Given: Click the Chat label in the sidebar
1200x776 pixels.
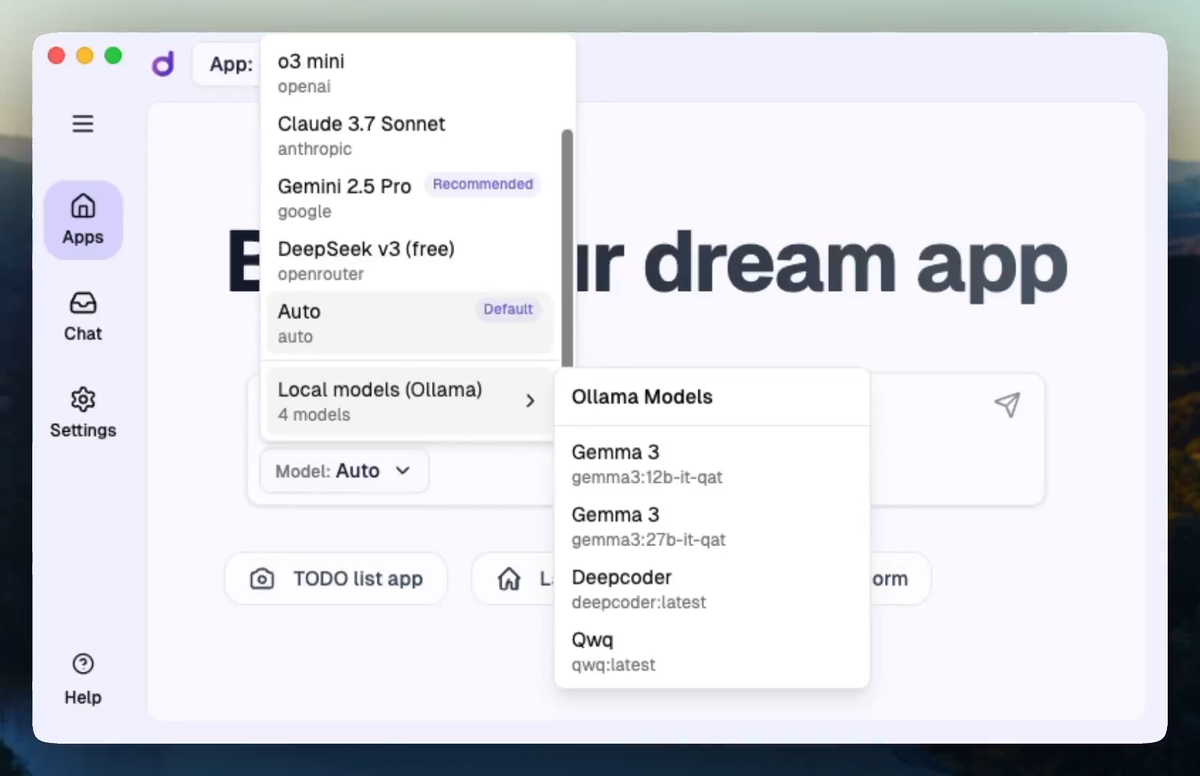Looking at the screenshot, I should (83, 334).
